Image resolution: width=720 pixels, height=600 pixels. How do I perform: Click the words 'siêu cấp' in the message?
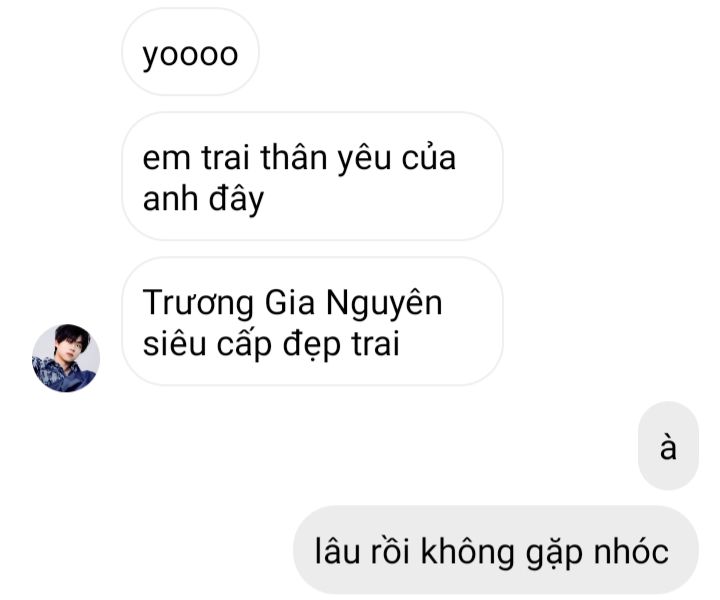[x=207, y=344]
